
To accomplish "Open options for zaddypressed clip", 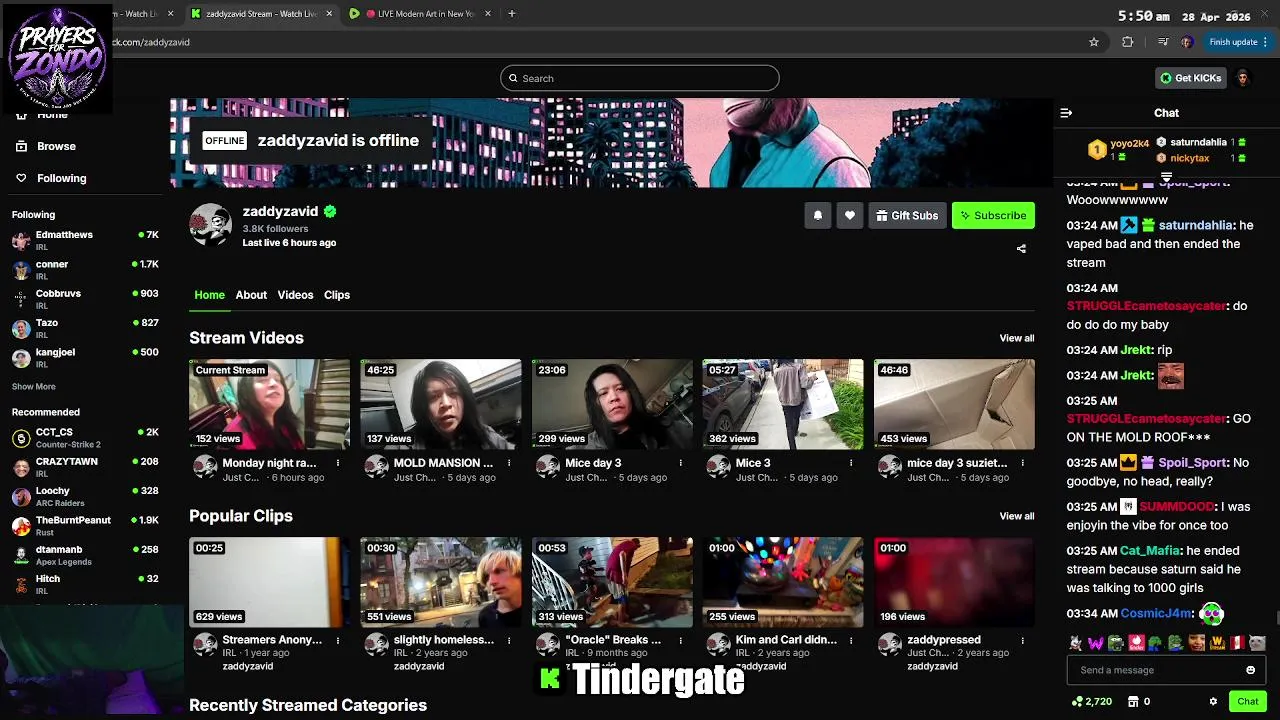I will (x=1022, y=640).
